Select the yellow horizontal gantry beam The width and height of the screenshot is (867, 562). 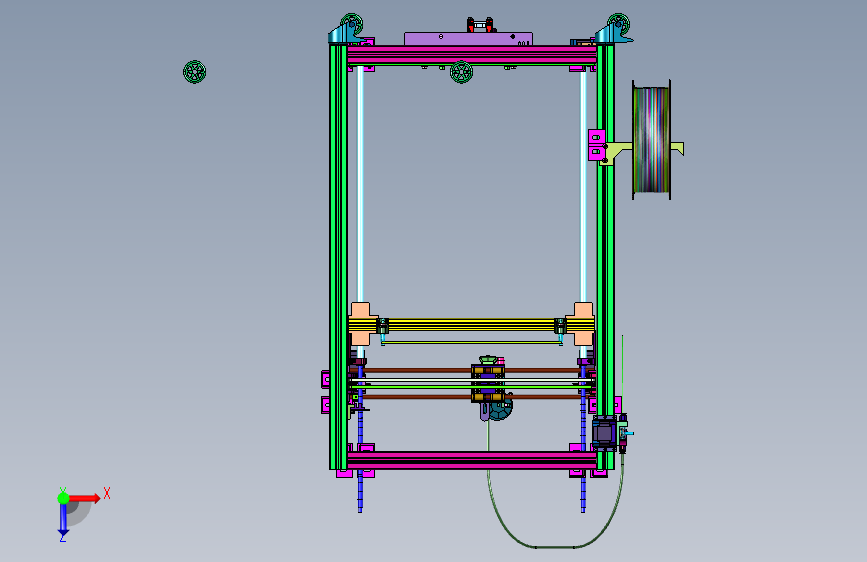point(472,325)
